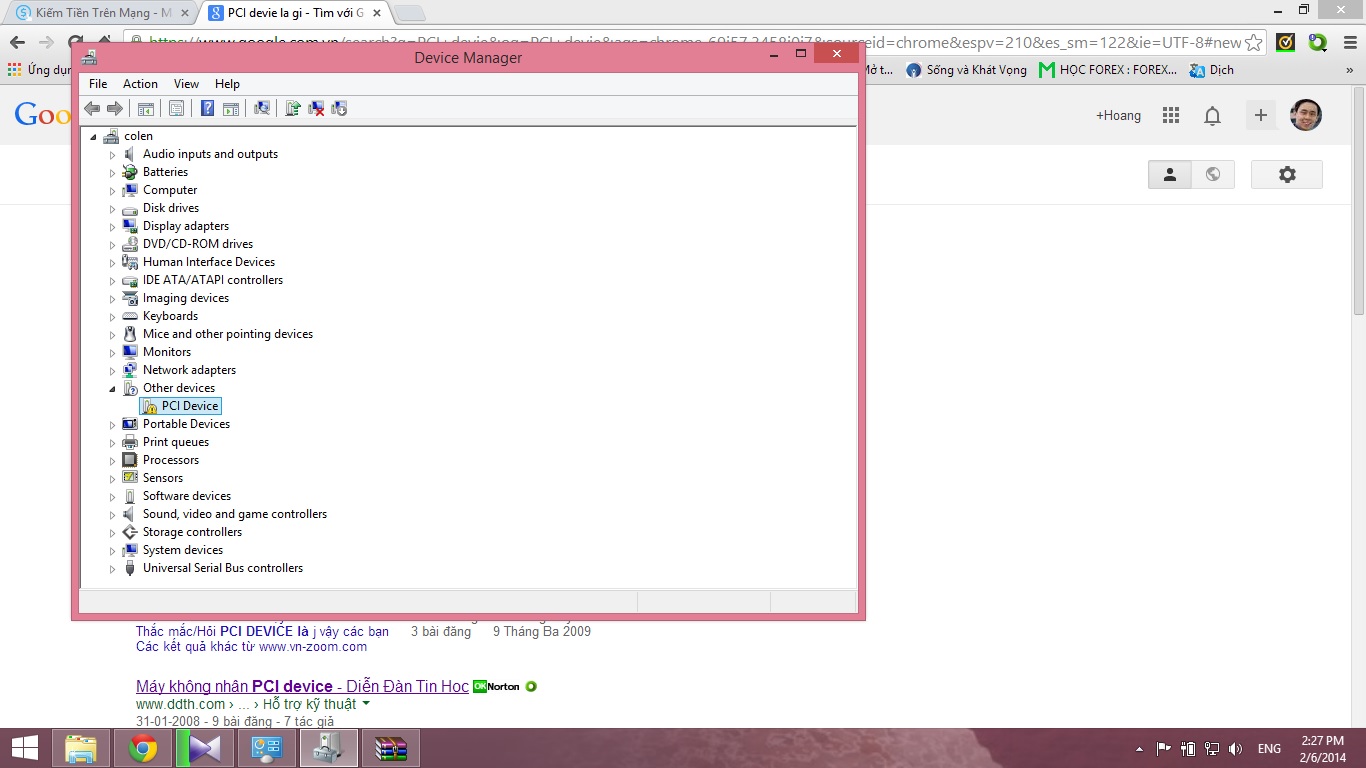Open the Action menu in Device Manager
1366x768 pixels.
pyautogui.click(x=140, y=84)
